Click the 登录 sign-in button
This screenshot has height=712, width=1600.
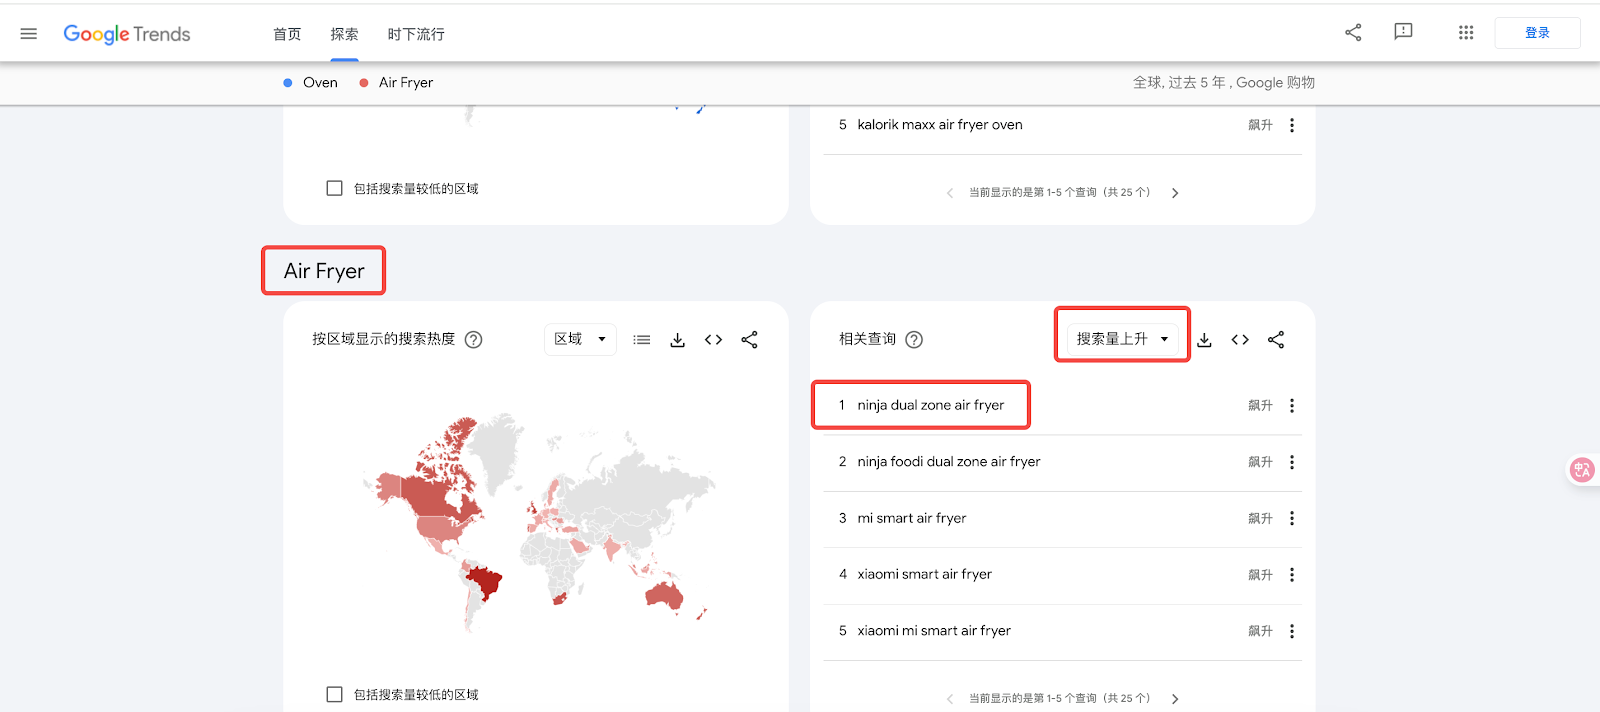point(1537,33)
